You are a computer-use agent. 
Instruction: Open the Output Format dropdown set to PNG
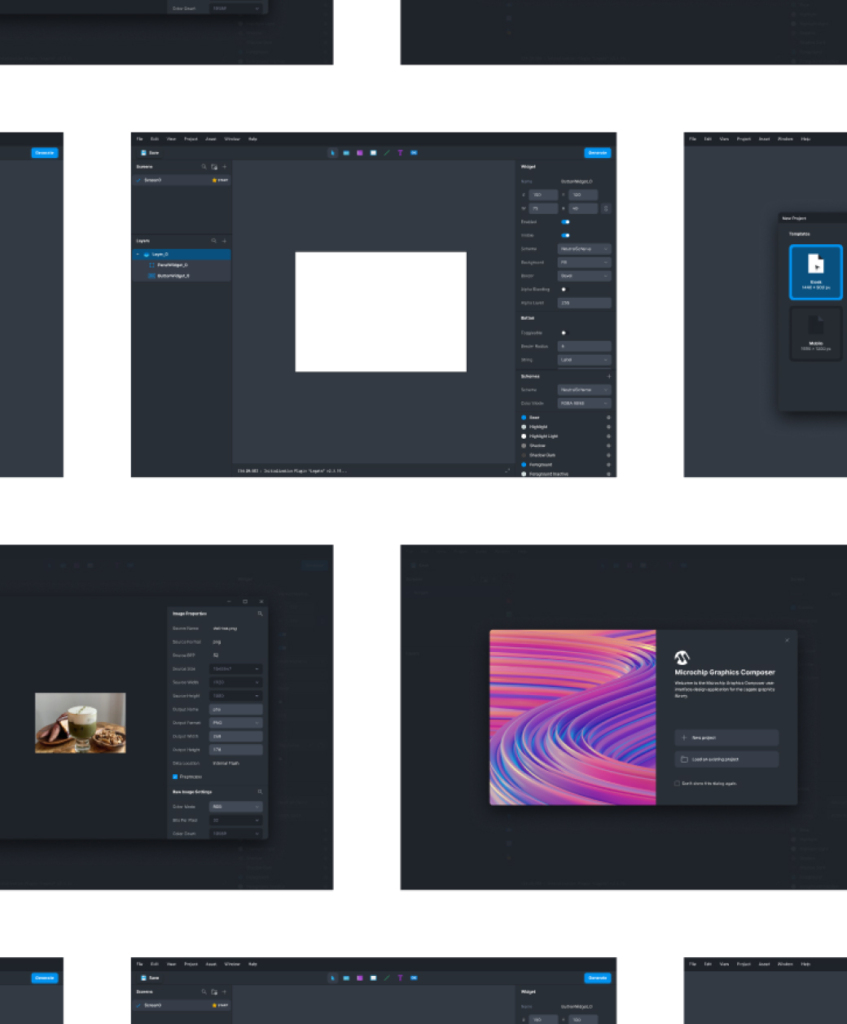point(235,722)
